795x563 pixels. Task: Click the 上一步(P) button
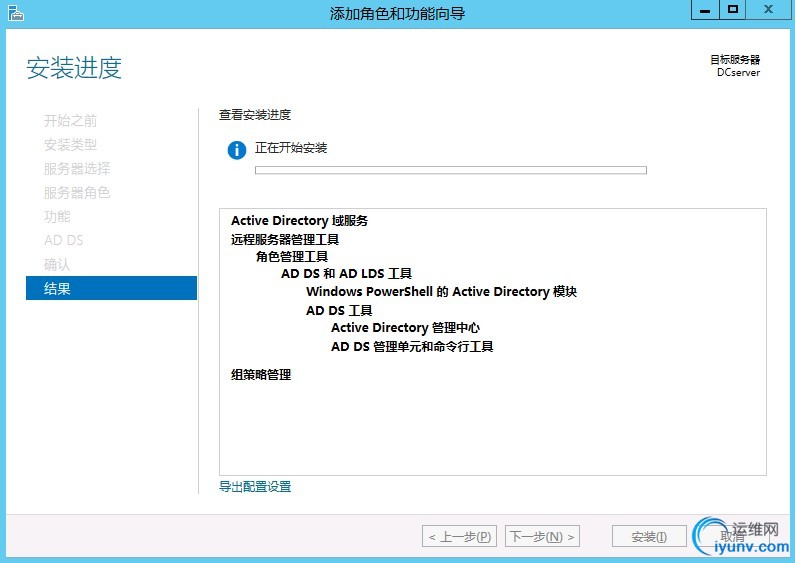click(459, 537)
